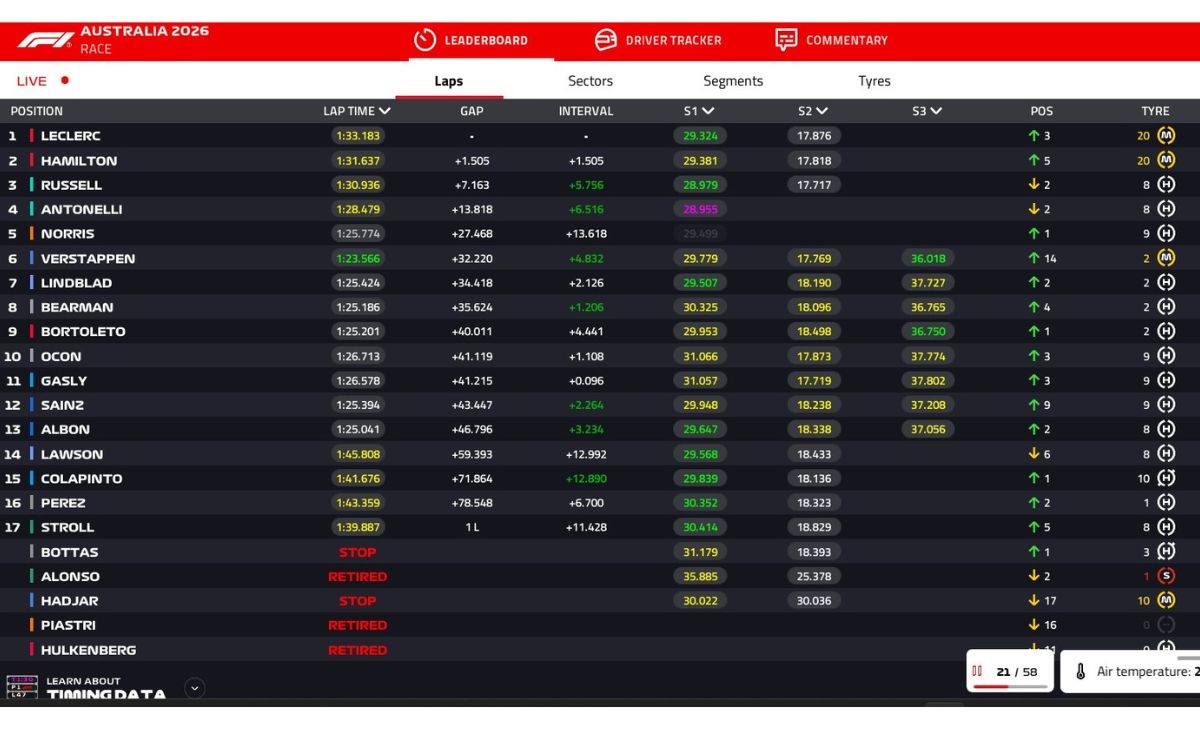Click the Leaderboard stopwatch icon
The width and height of the screenshot is (1200, 729).
point(425,40)
